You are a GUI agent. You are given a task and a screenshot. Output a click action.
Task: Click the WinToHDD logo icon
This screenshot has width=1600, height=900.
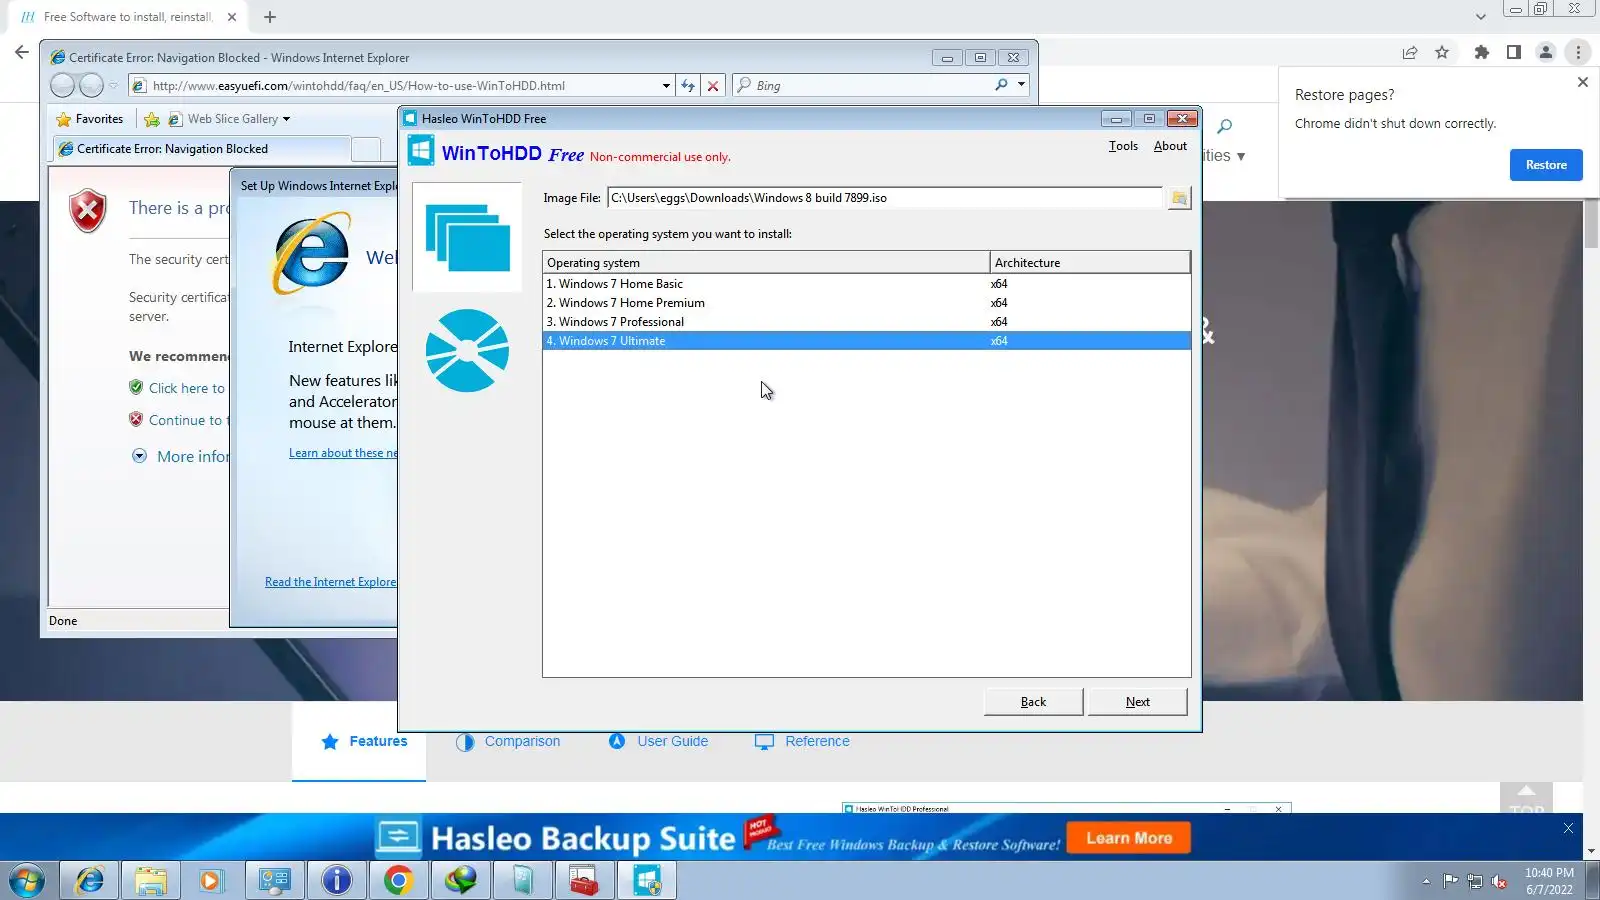(x=421, y=152)
